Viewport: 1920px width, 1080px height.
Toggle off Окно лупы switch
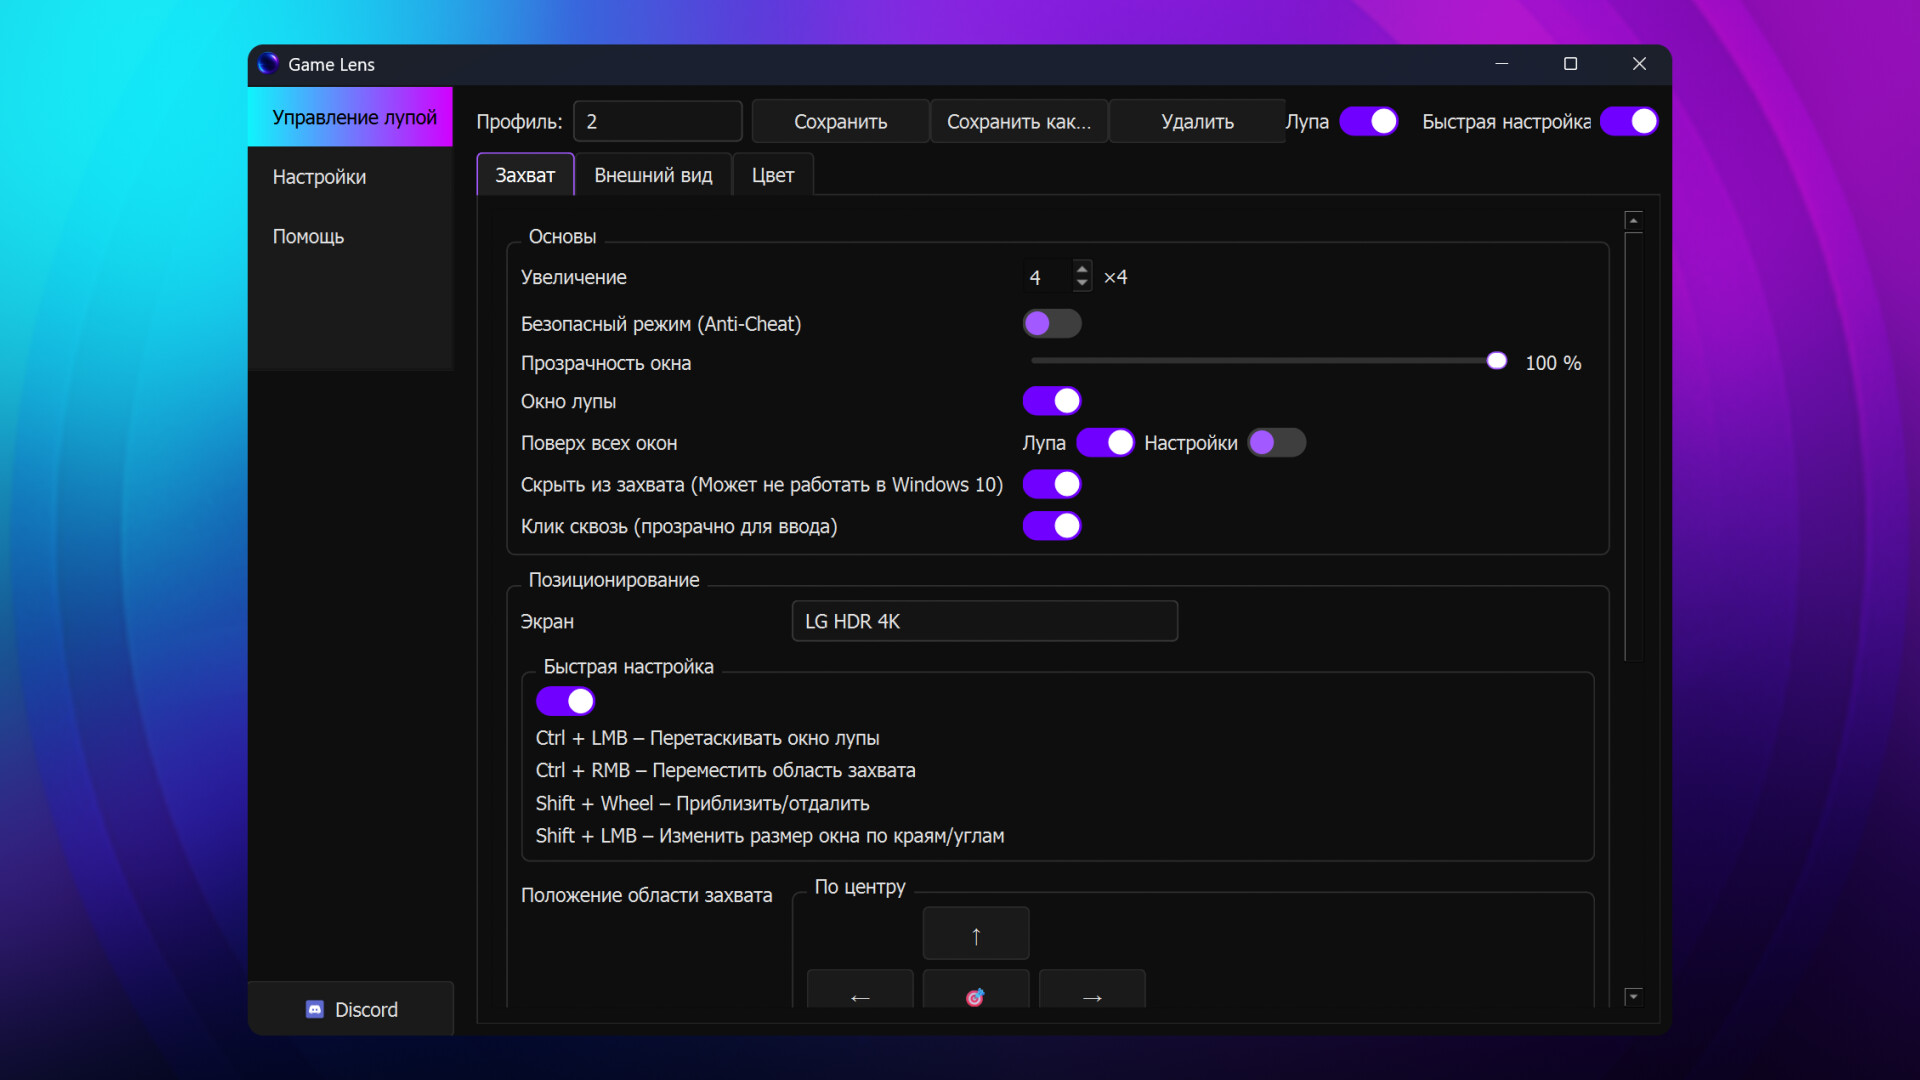coord(1052,400)
